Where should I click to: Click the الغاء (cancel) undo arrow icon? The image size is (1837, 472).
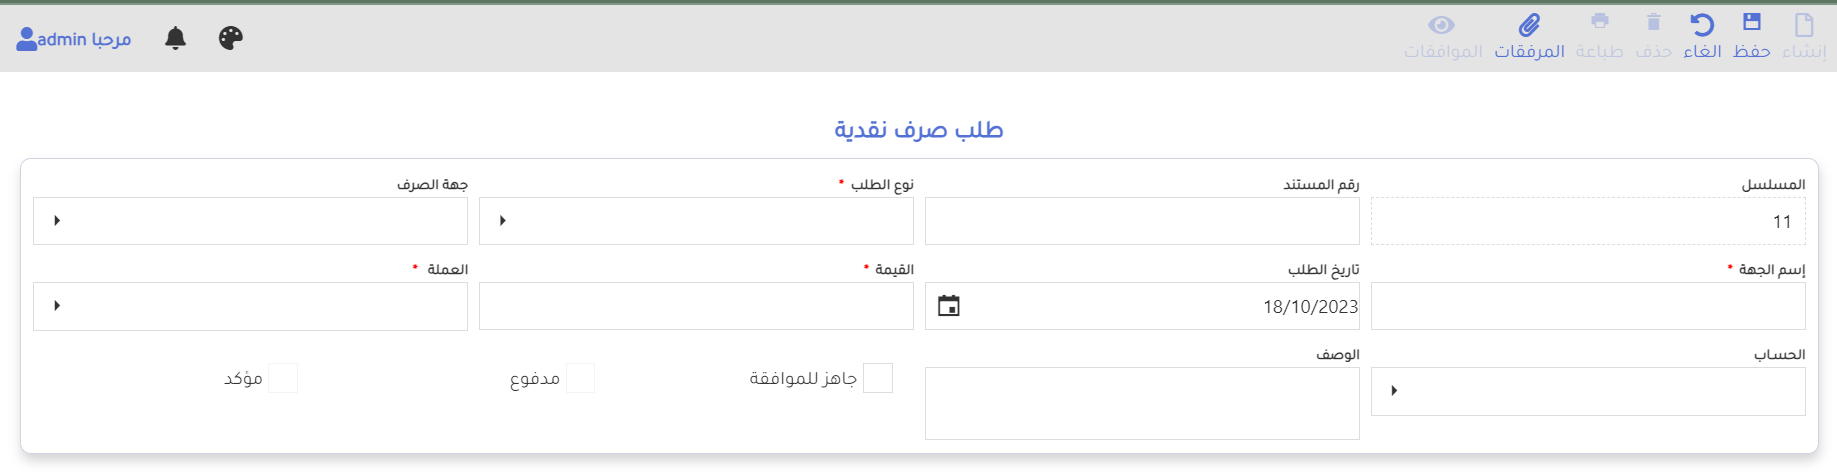point(1702,24)
